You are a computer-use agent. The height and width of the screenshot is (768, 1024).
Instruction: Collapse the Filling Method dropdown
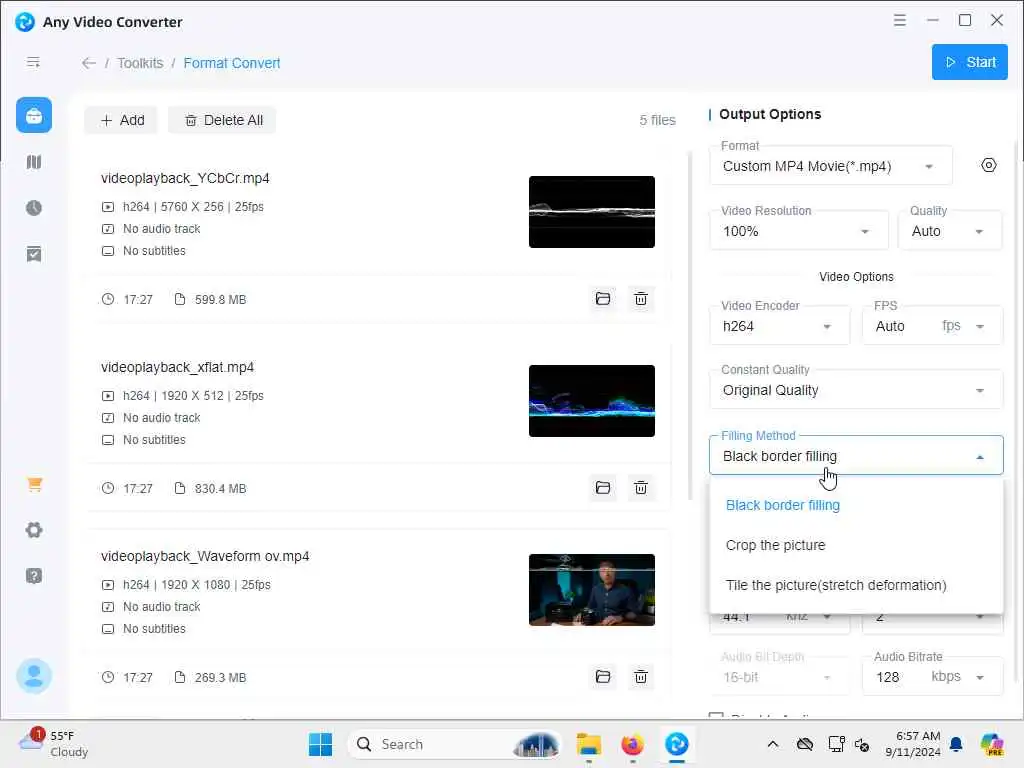(856, 455)
